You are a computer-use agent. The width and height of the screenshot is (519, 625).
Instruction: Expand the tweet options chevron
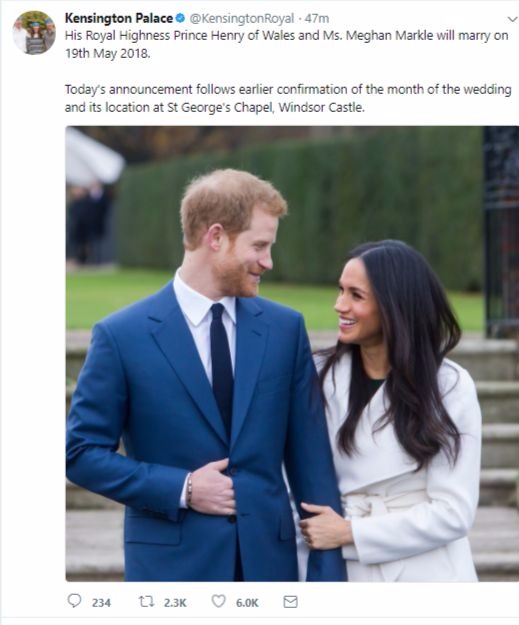pyautogui.click(x=512, y=19)
